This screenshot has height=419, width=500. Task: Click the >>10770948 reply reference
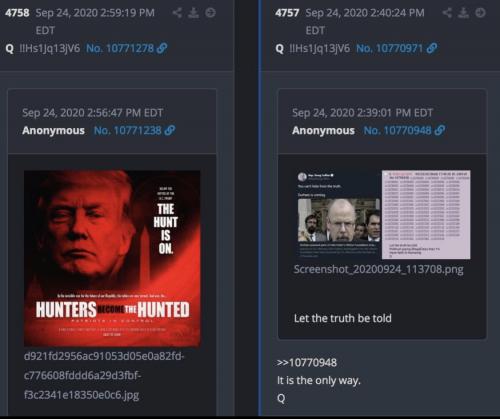coord(307,362)
